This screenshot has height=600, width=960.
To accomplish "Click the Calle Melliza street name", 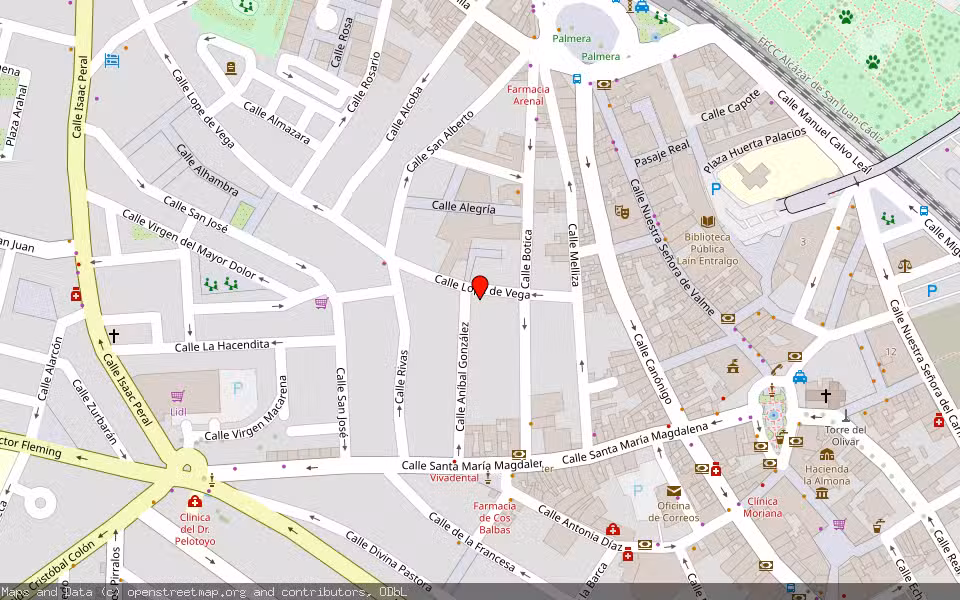I will click(574, 255).
